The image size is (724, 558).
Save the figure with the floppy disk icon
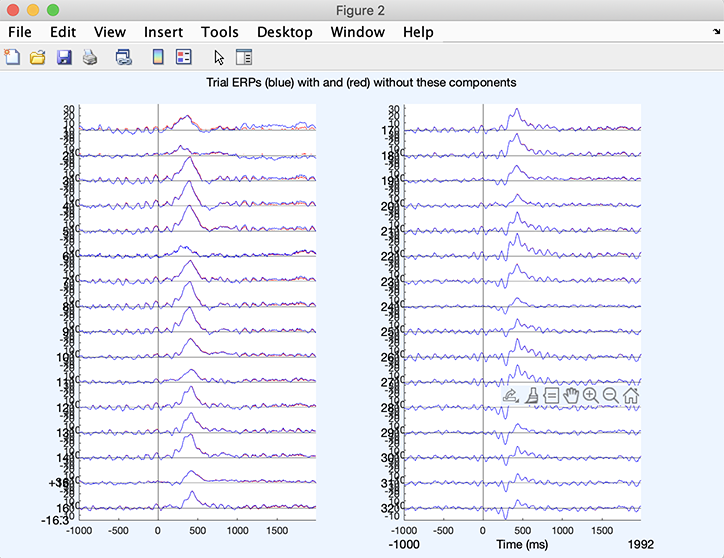tap(64, 57)
